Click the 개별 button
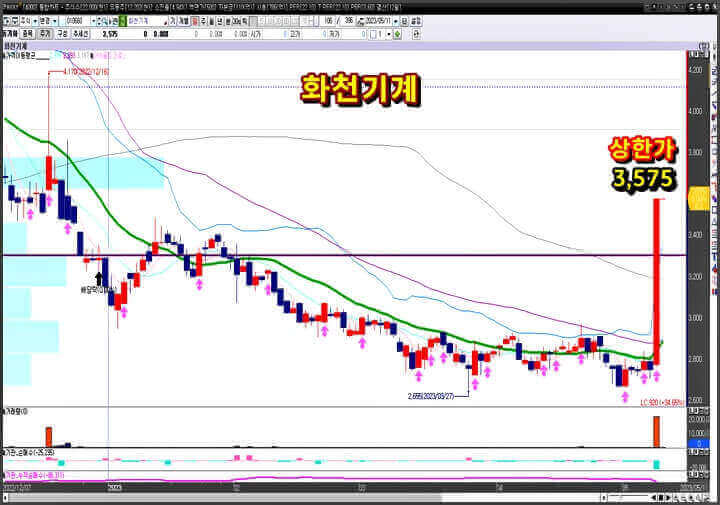 (184, 21)
